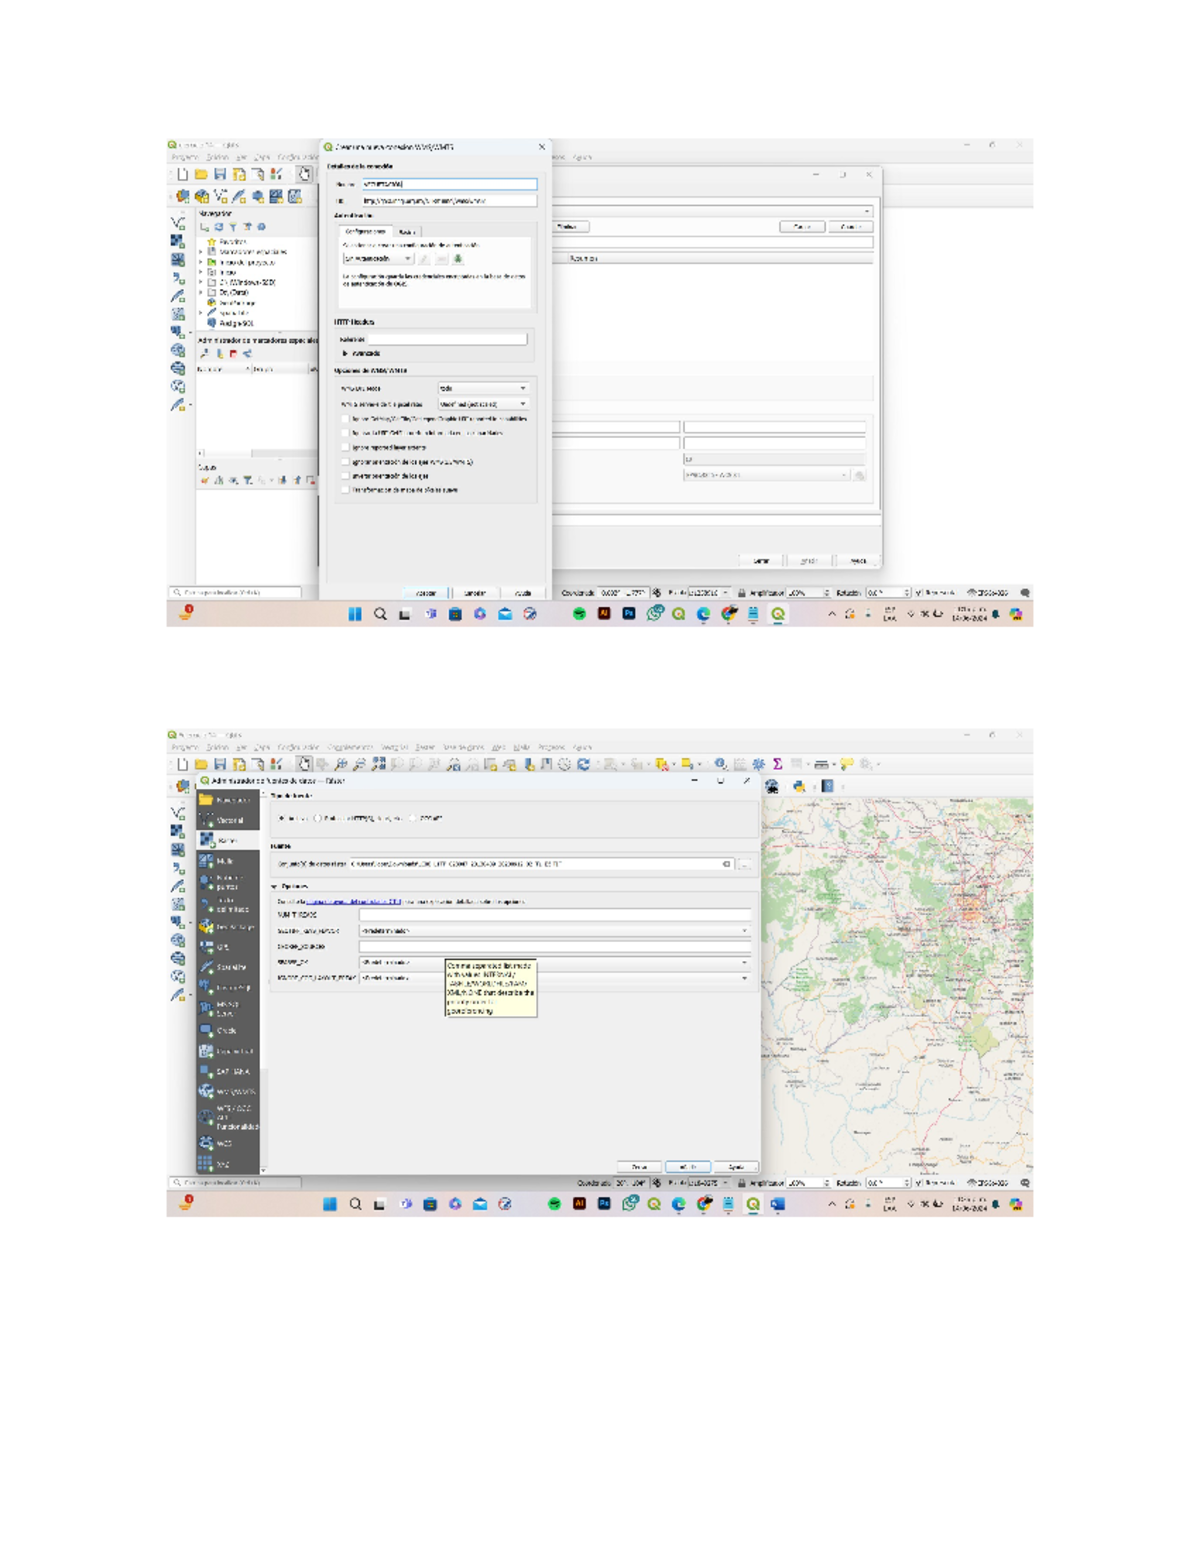Check the first WMS options checkbox
Image resolution: width=1200 pixels, height=1553 pixels.
[345, 418]
